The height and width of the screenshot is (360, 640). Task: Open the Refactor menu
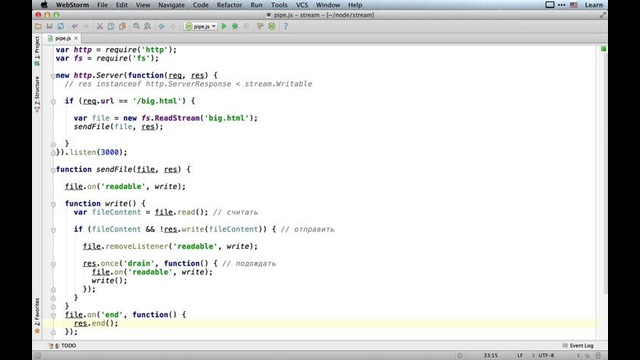229,5
